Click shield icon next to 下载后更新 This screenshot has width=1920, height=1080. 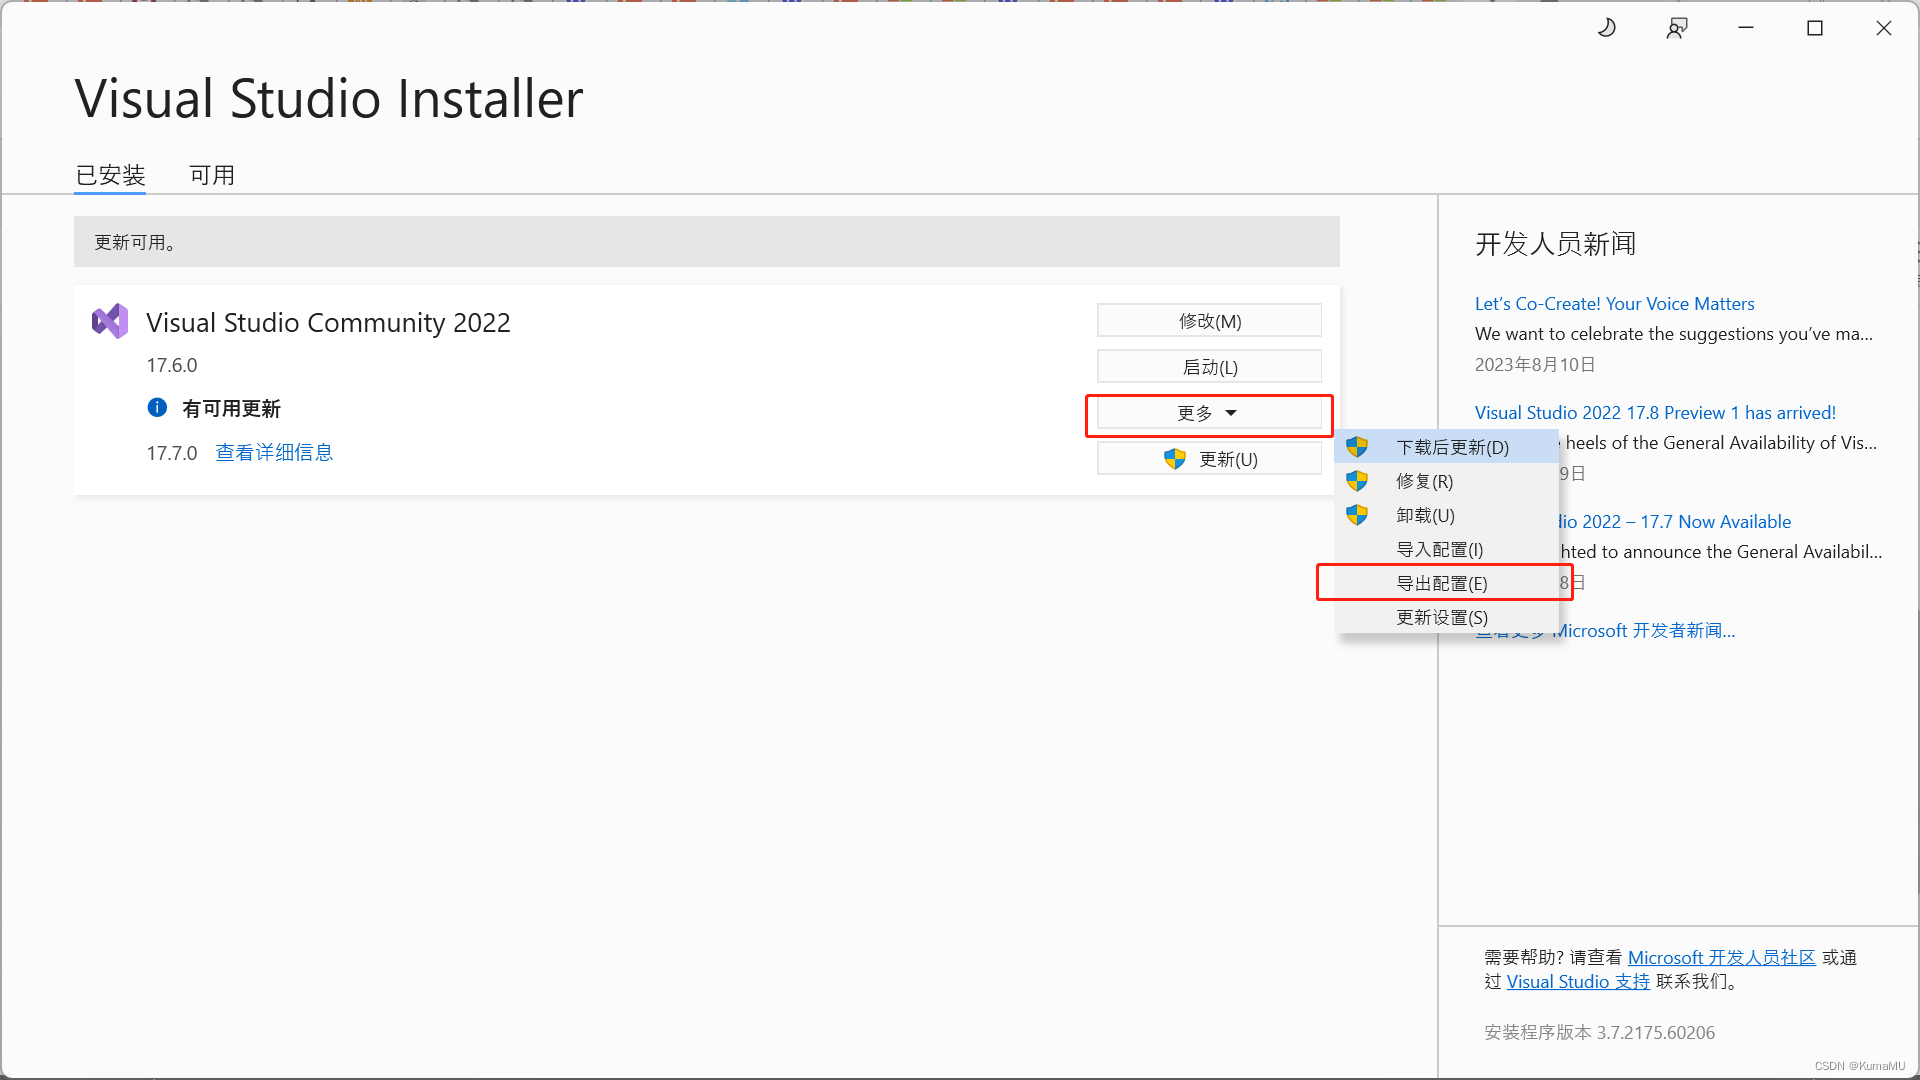pos(1357,447)
